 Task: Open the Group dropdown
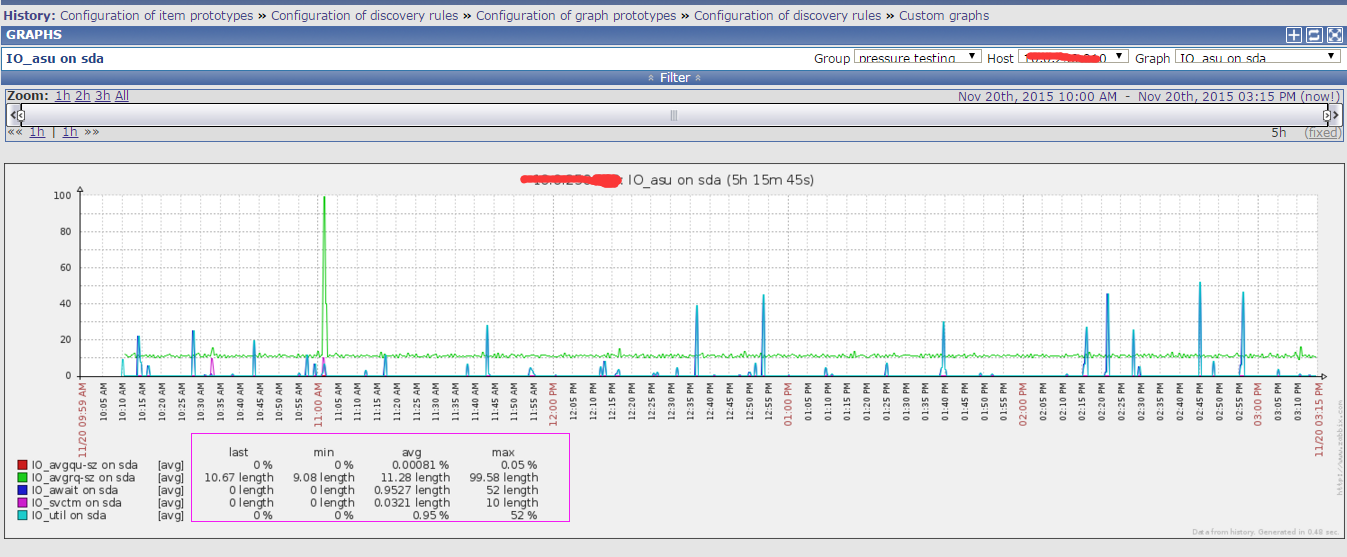(918, 57)
